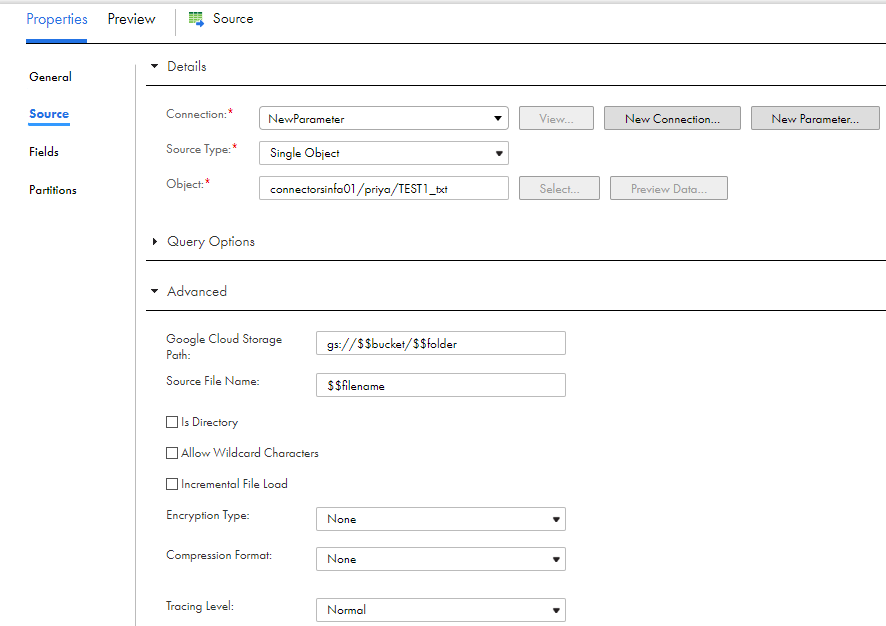Click the Source File Name field

pos(441,385)
